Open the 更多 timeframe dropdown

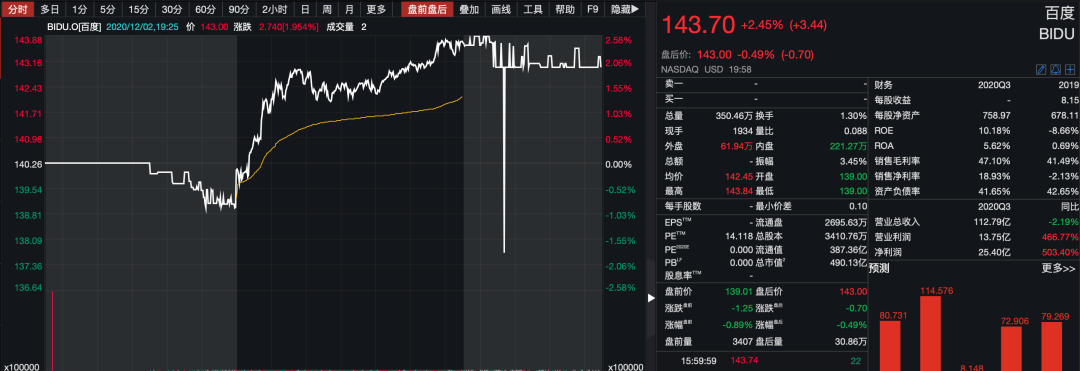click(x=376, y=10)
